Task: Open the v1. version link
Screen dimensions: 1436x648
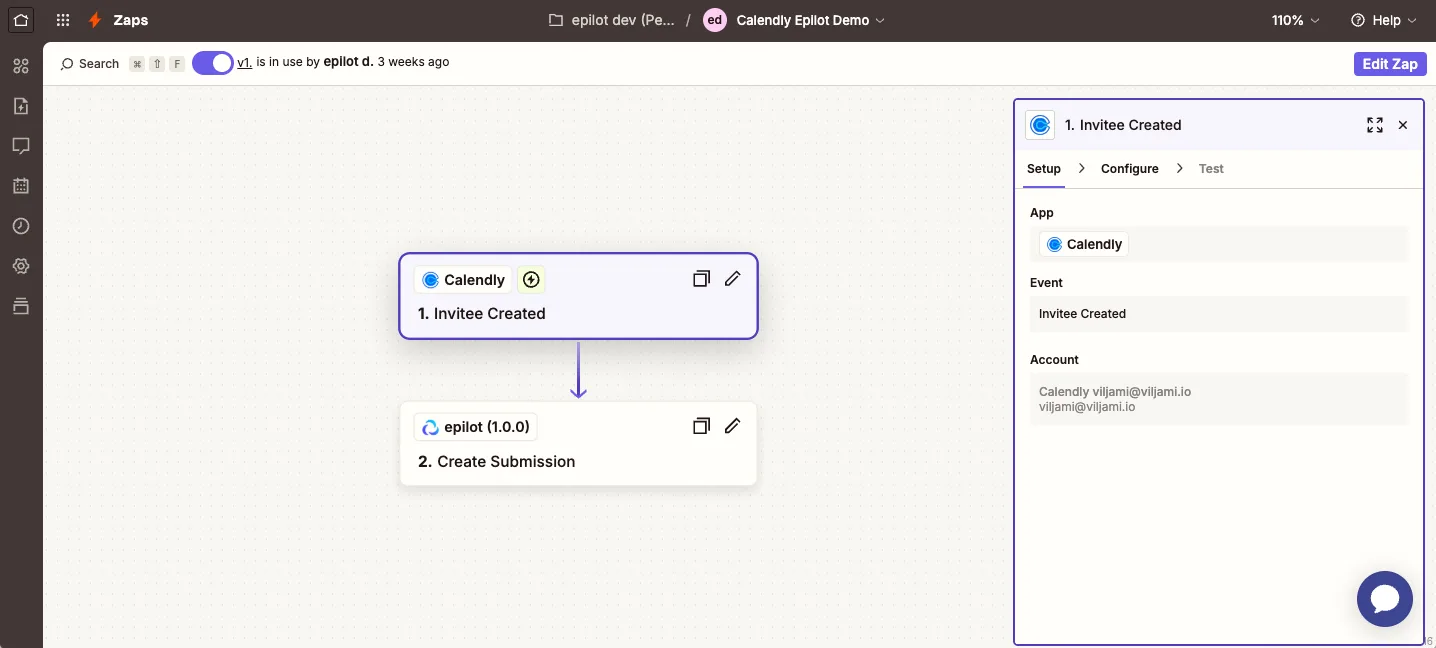Action: pyautogui.click(x=244, y=62)
